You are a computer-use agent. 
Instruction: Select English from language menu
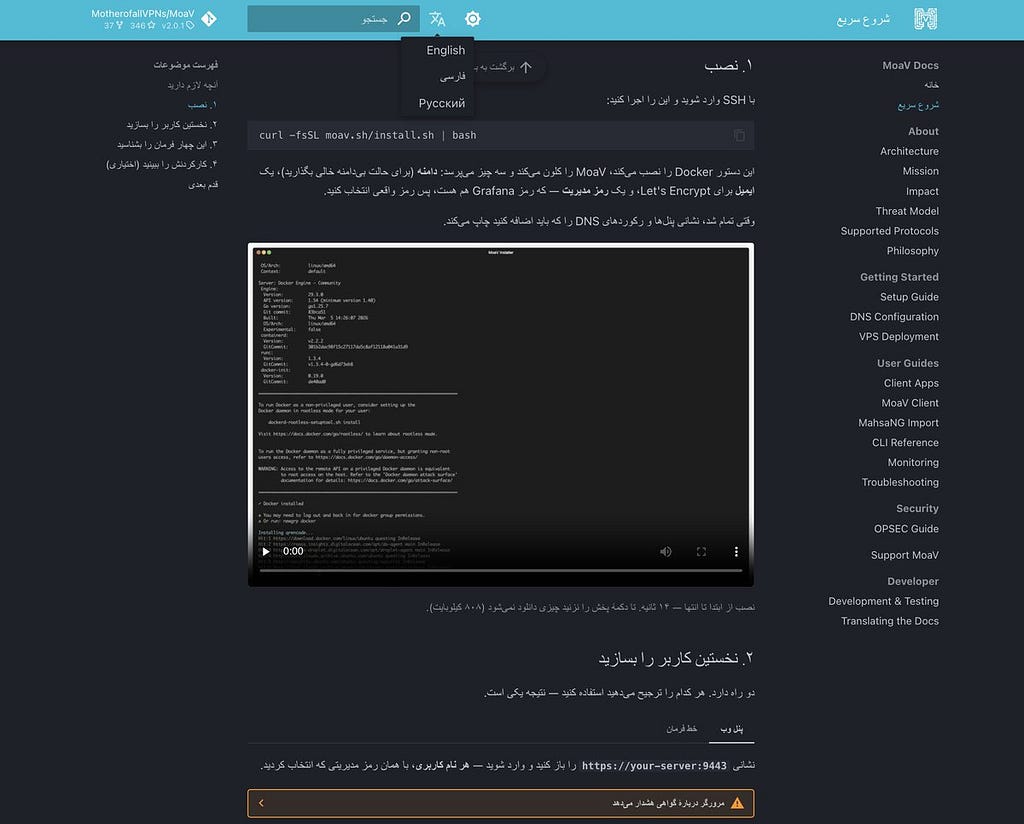pos(445,50)
